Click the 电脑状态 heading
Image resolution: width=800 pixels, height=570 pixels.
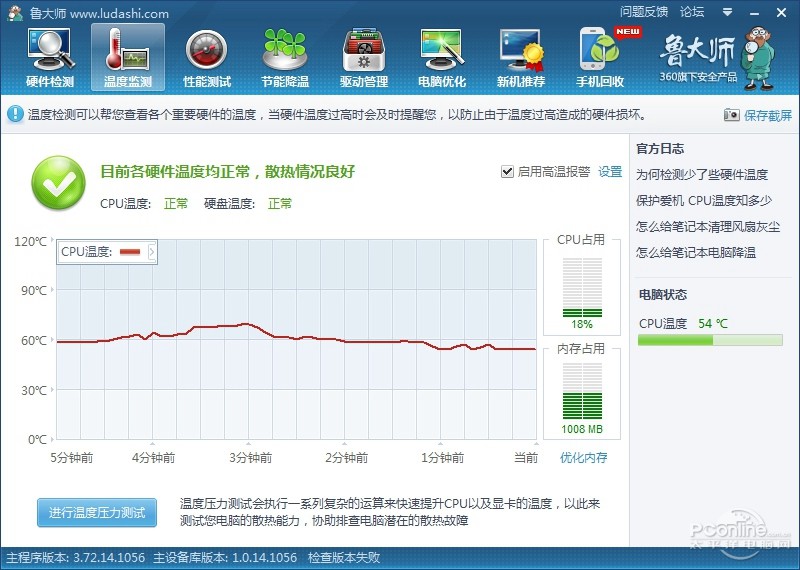663,294
